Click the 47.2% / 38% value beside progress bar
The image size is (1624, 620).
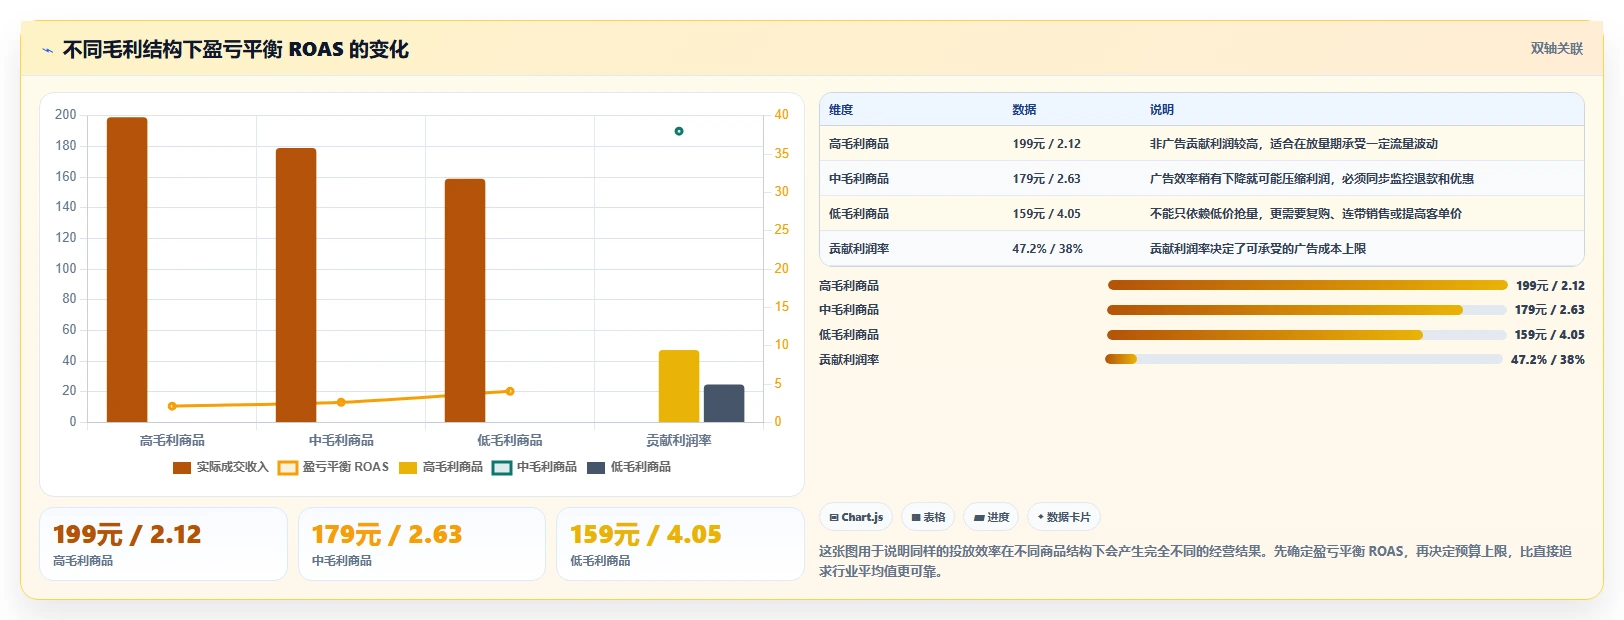point(1548,359)
